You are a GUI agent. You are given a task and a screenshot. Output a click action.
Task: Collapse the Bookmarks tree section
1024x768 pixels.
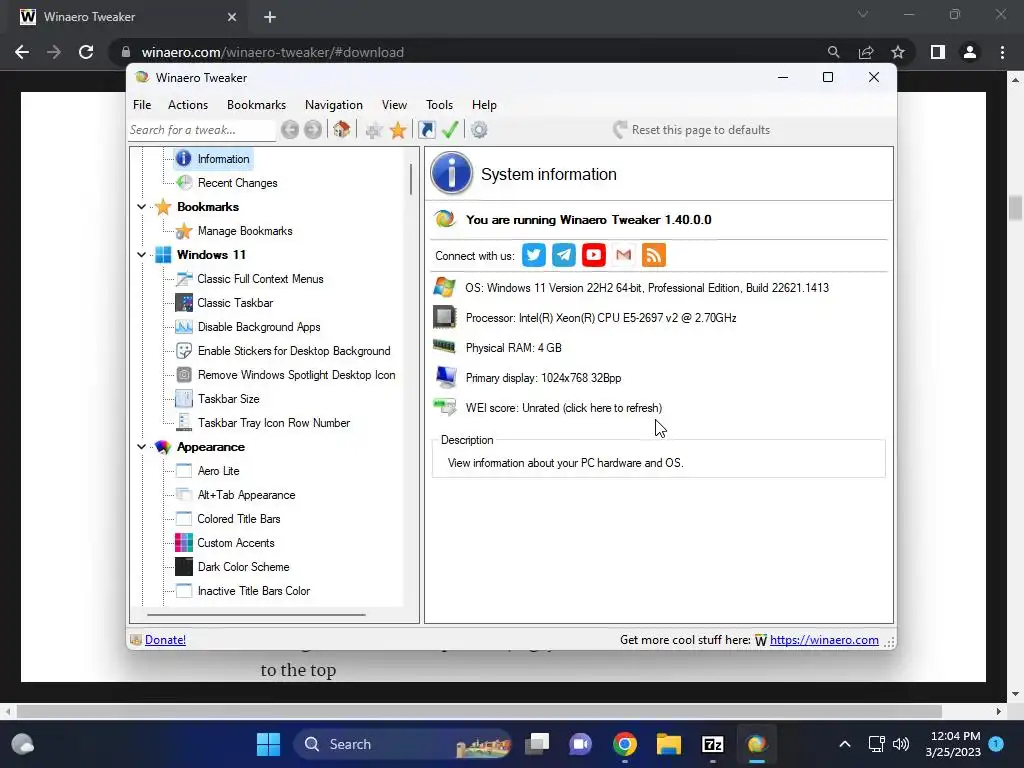141,207
